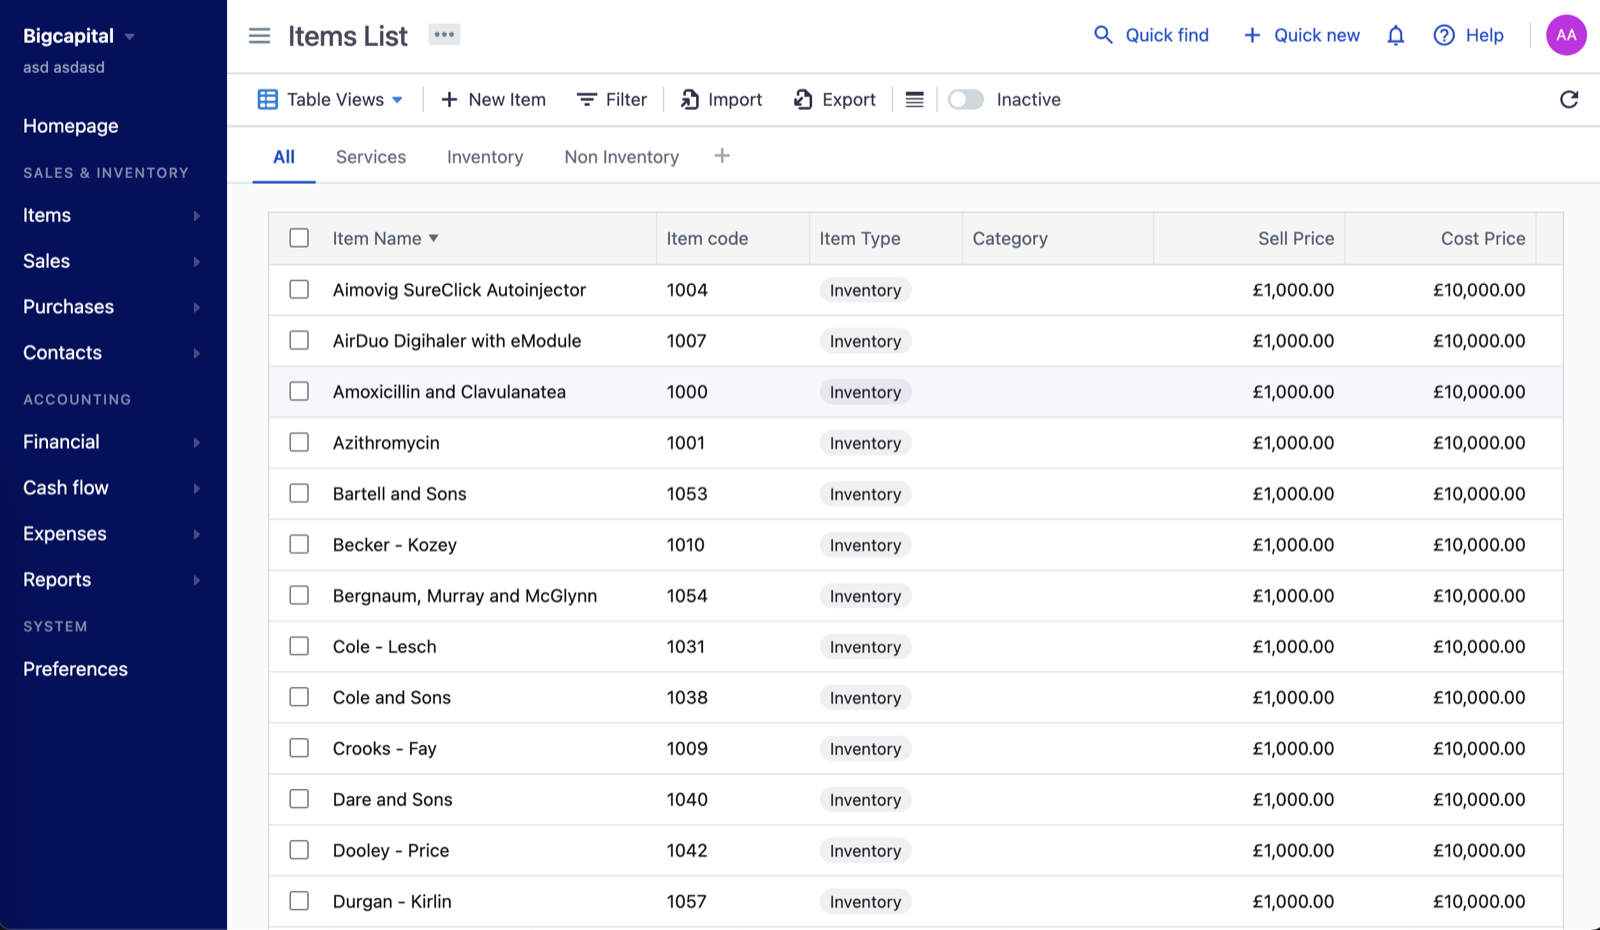Check the Cole - Lesch row
This screenshot has width=1600, height=930.
(x=299, y=646)
